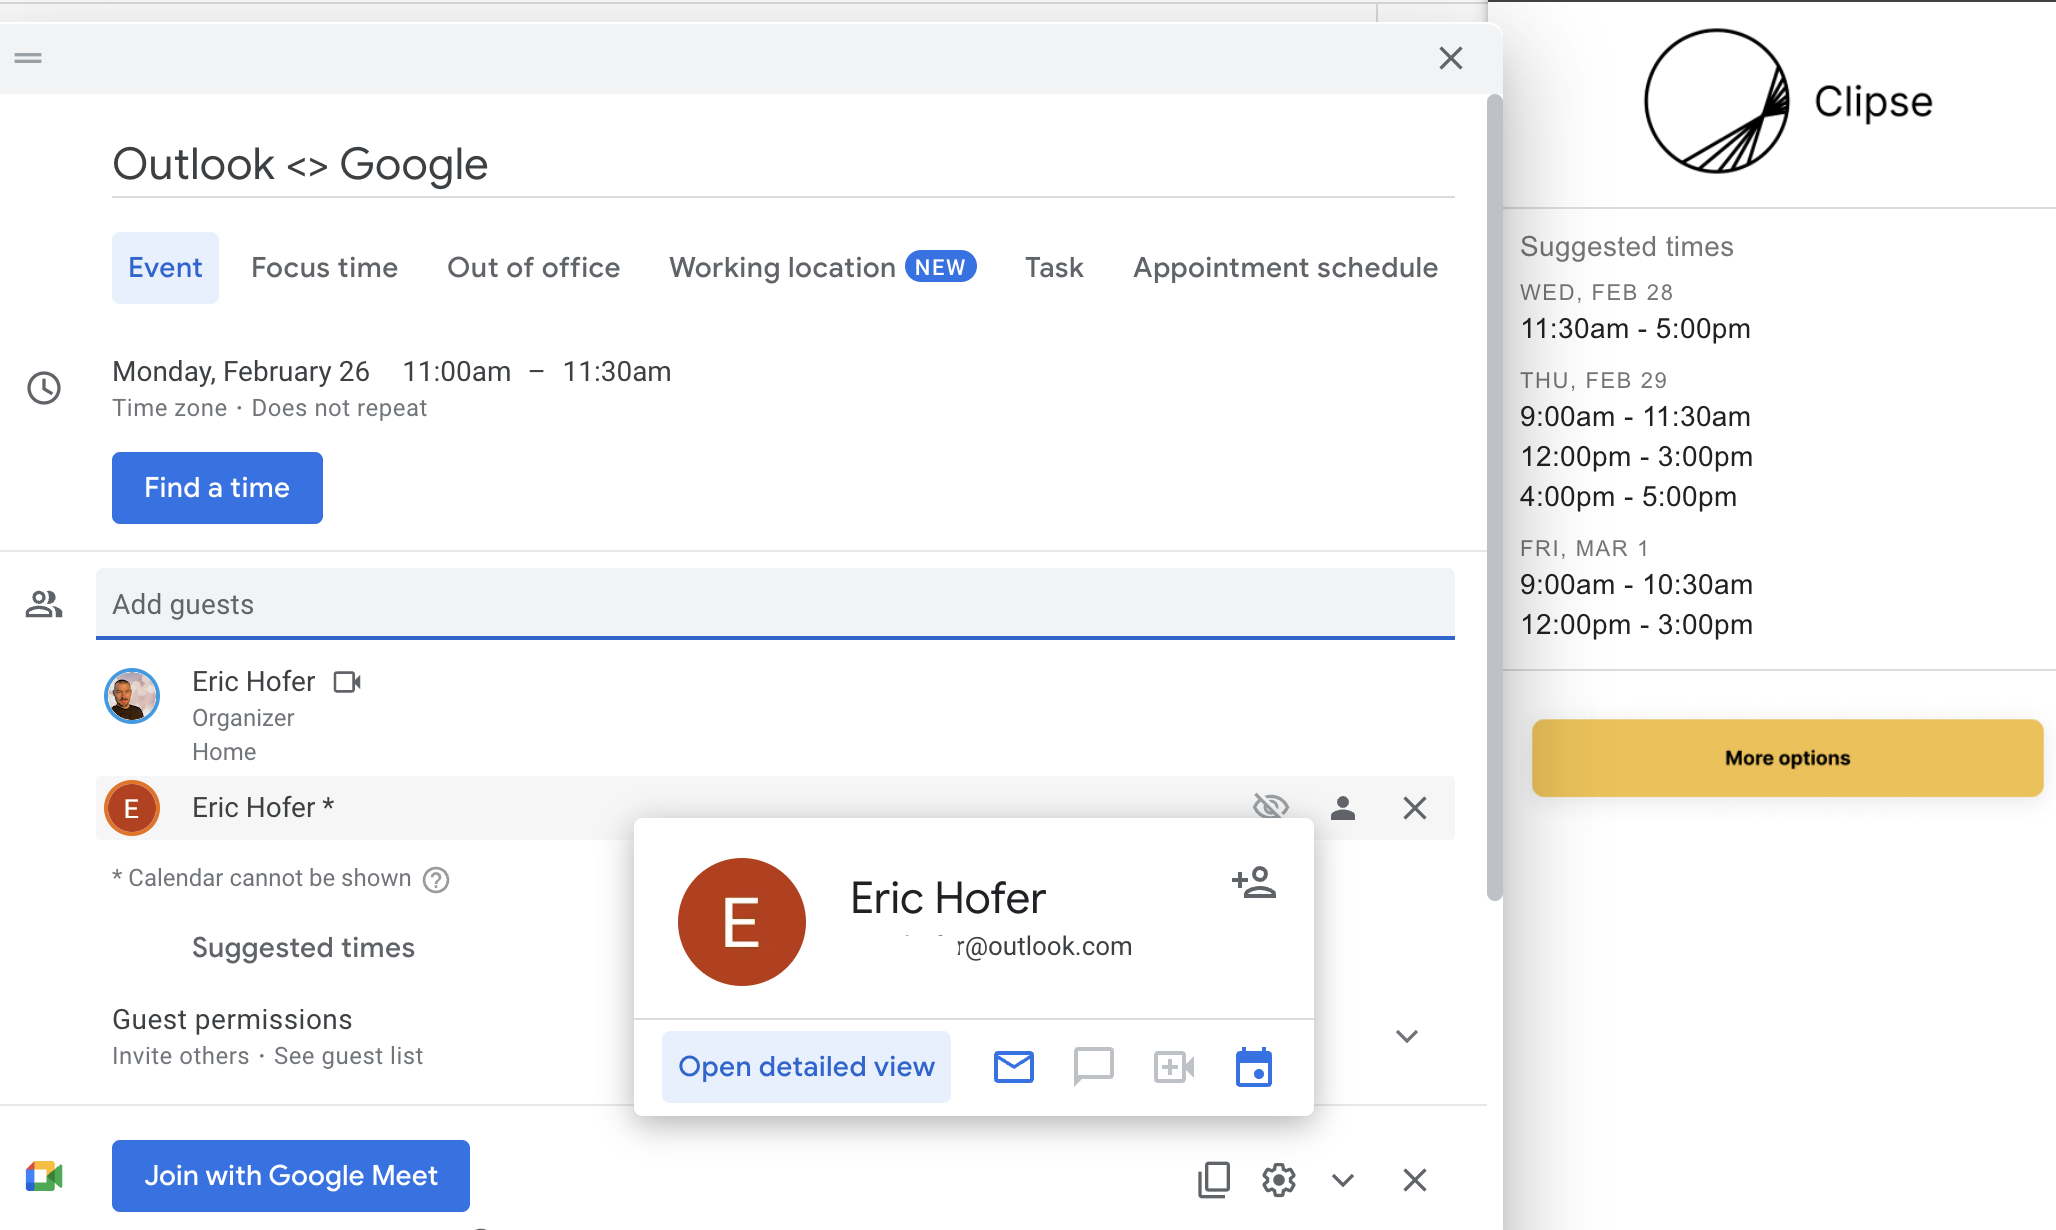Screen dimensions: 2056x1230
Task: Click the clock icon next to the date
Action: pyautogui.click(x=44, y=388)
